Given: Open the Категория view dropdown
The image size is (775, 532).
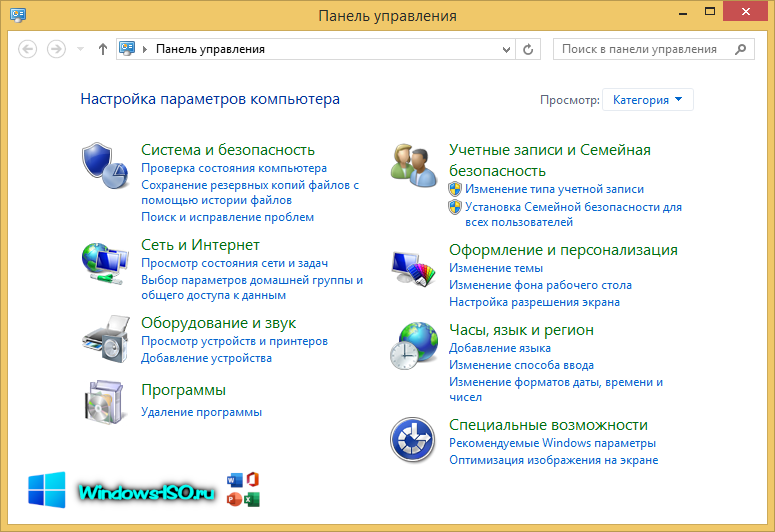Looking at the screenshot, I should pyautogui.click(x=647, y=100).
